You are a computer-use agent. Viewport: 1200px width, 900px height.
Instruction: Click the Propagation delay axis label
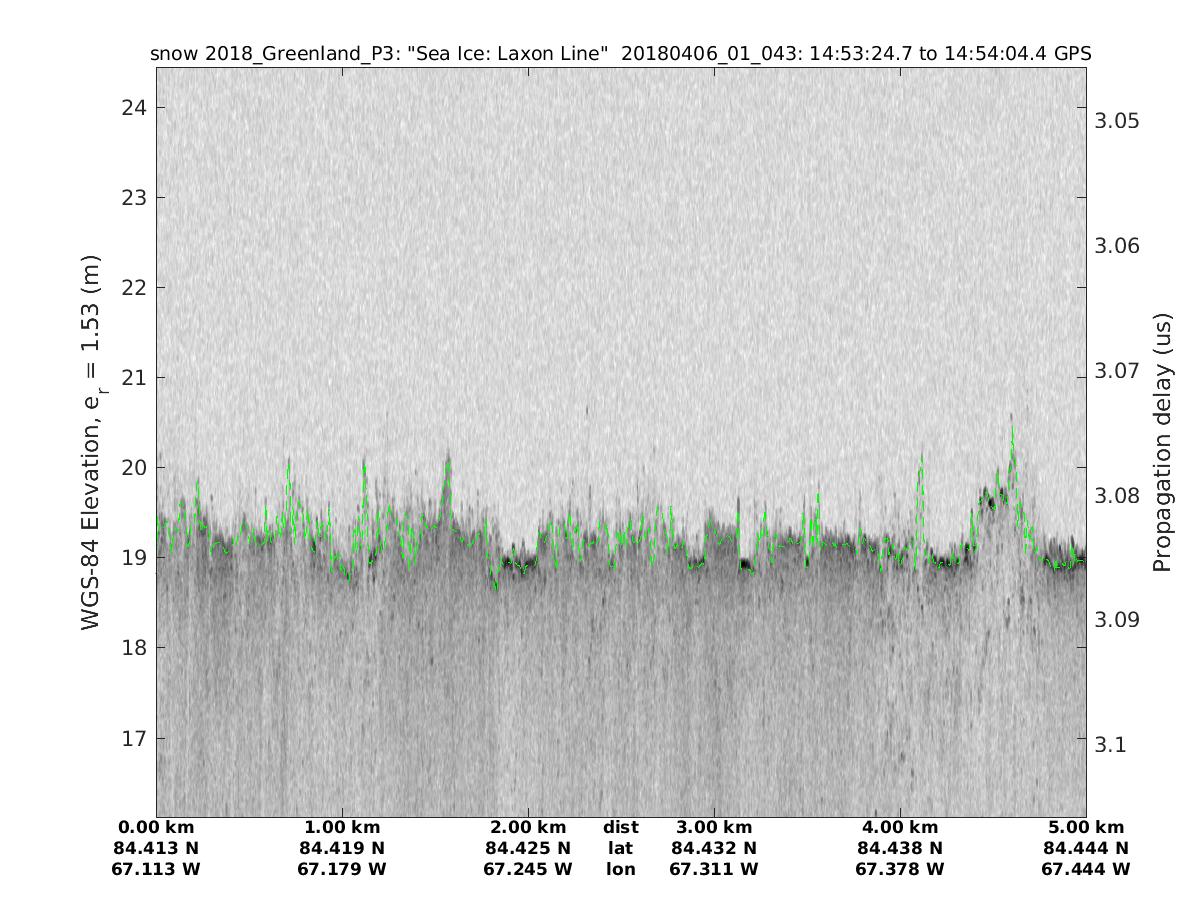tap(1161, 442)
